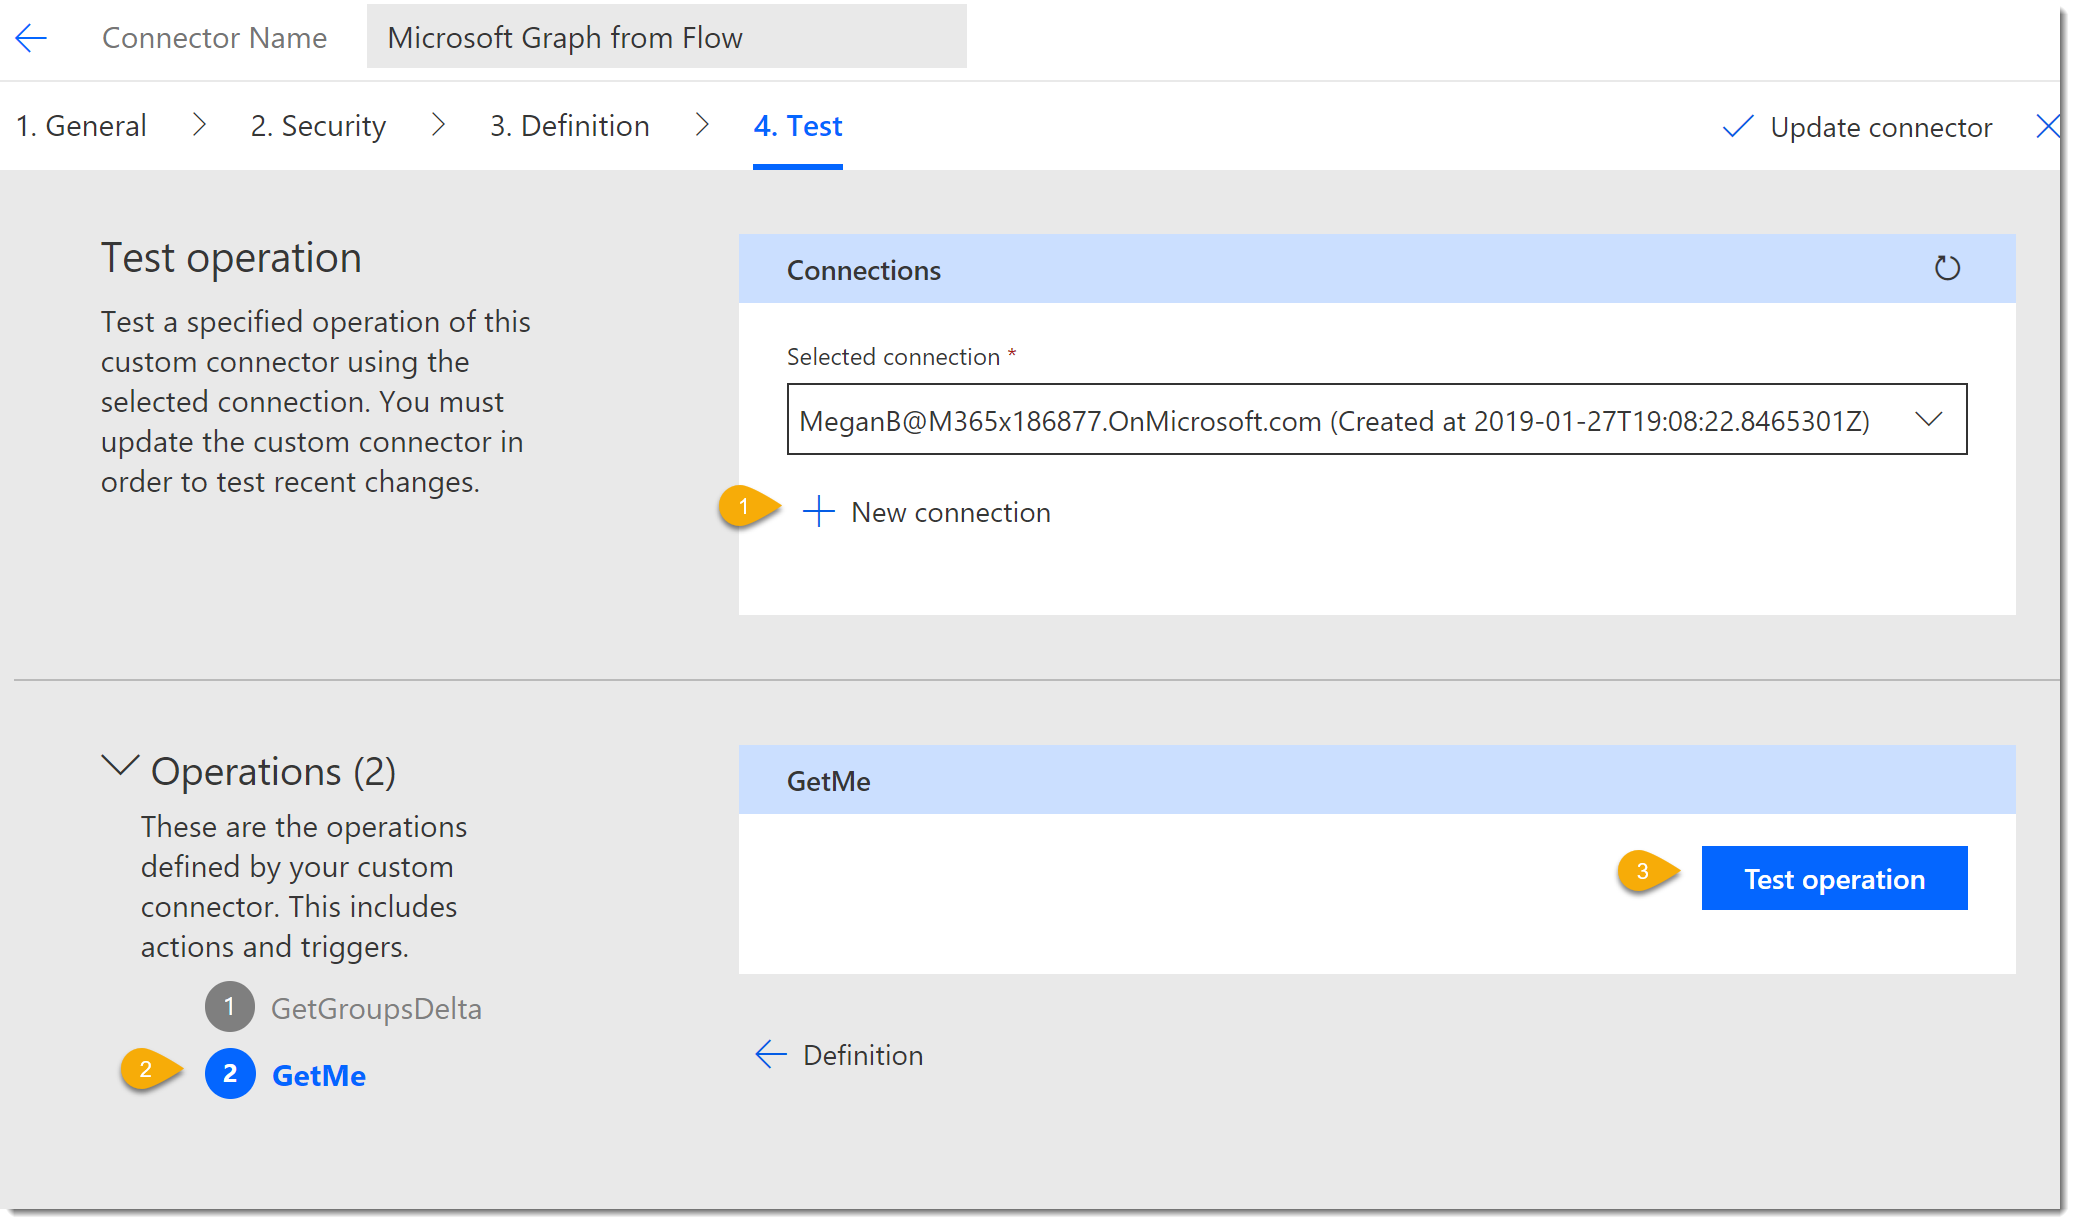
Task: Open the 2. Security tab
Action: (x=318, y=126)
